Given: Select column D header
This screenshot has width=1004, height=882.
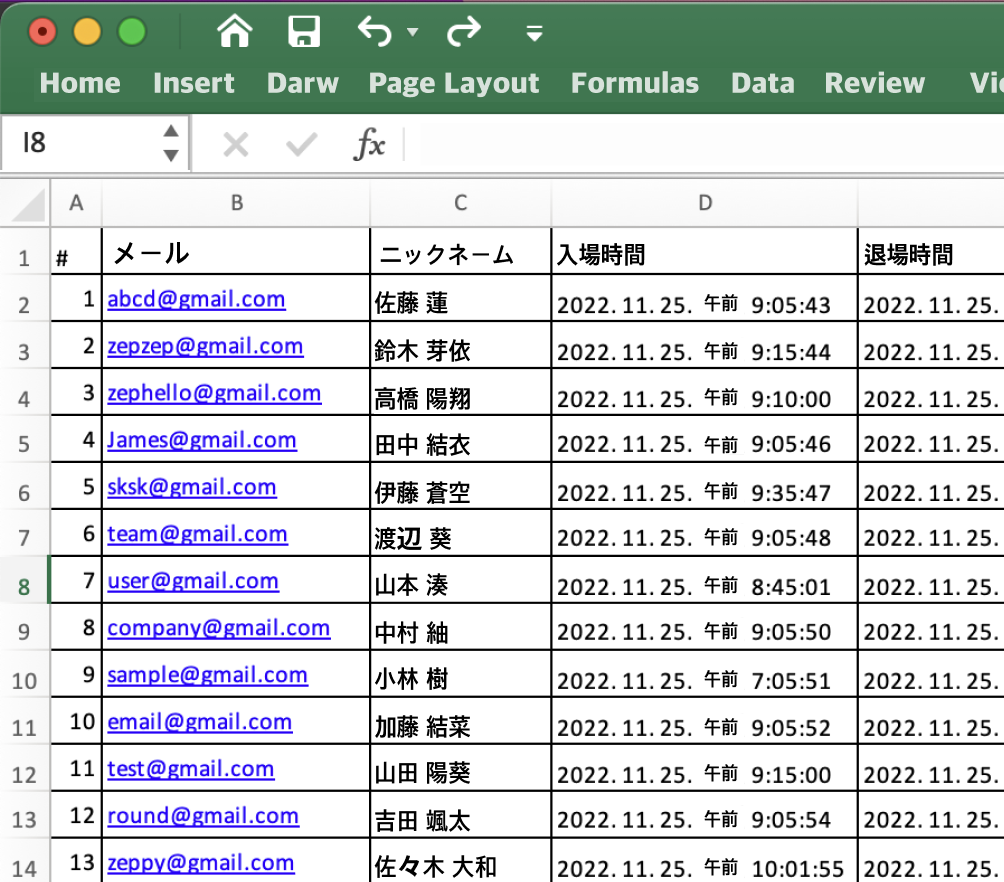Looking at the screenshot, I should pos(704,203).
